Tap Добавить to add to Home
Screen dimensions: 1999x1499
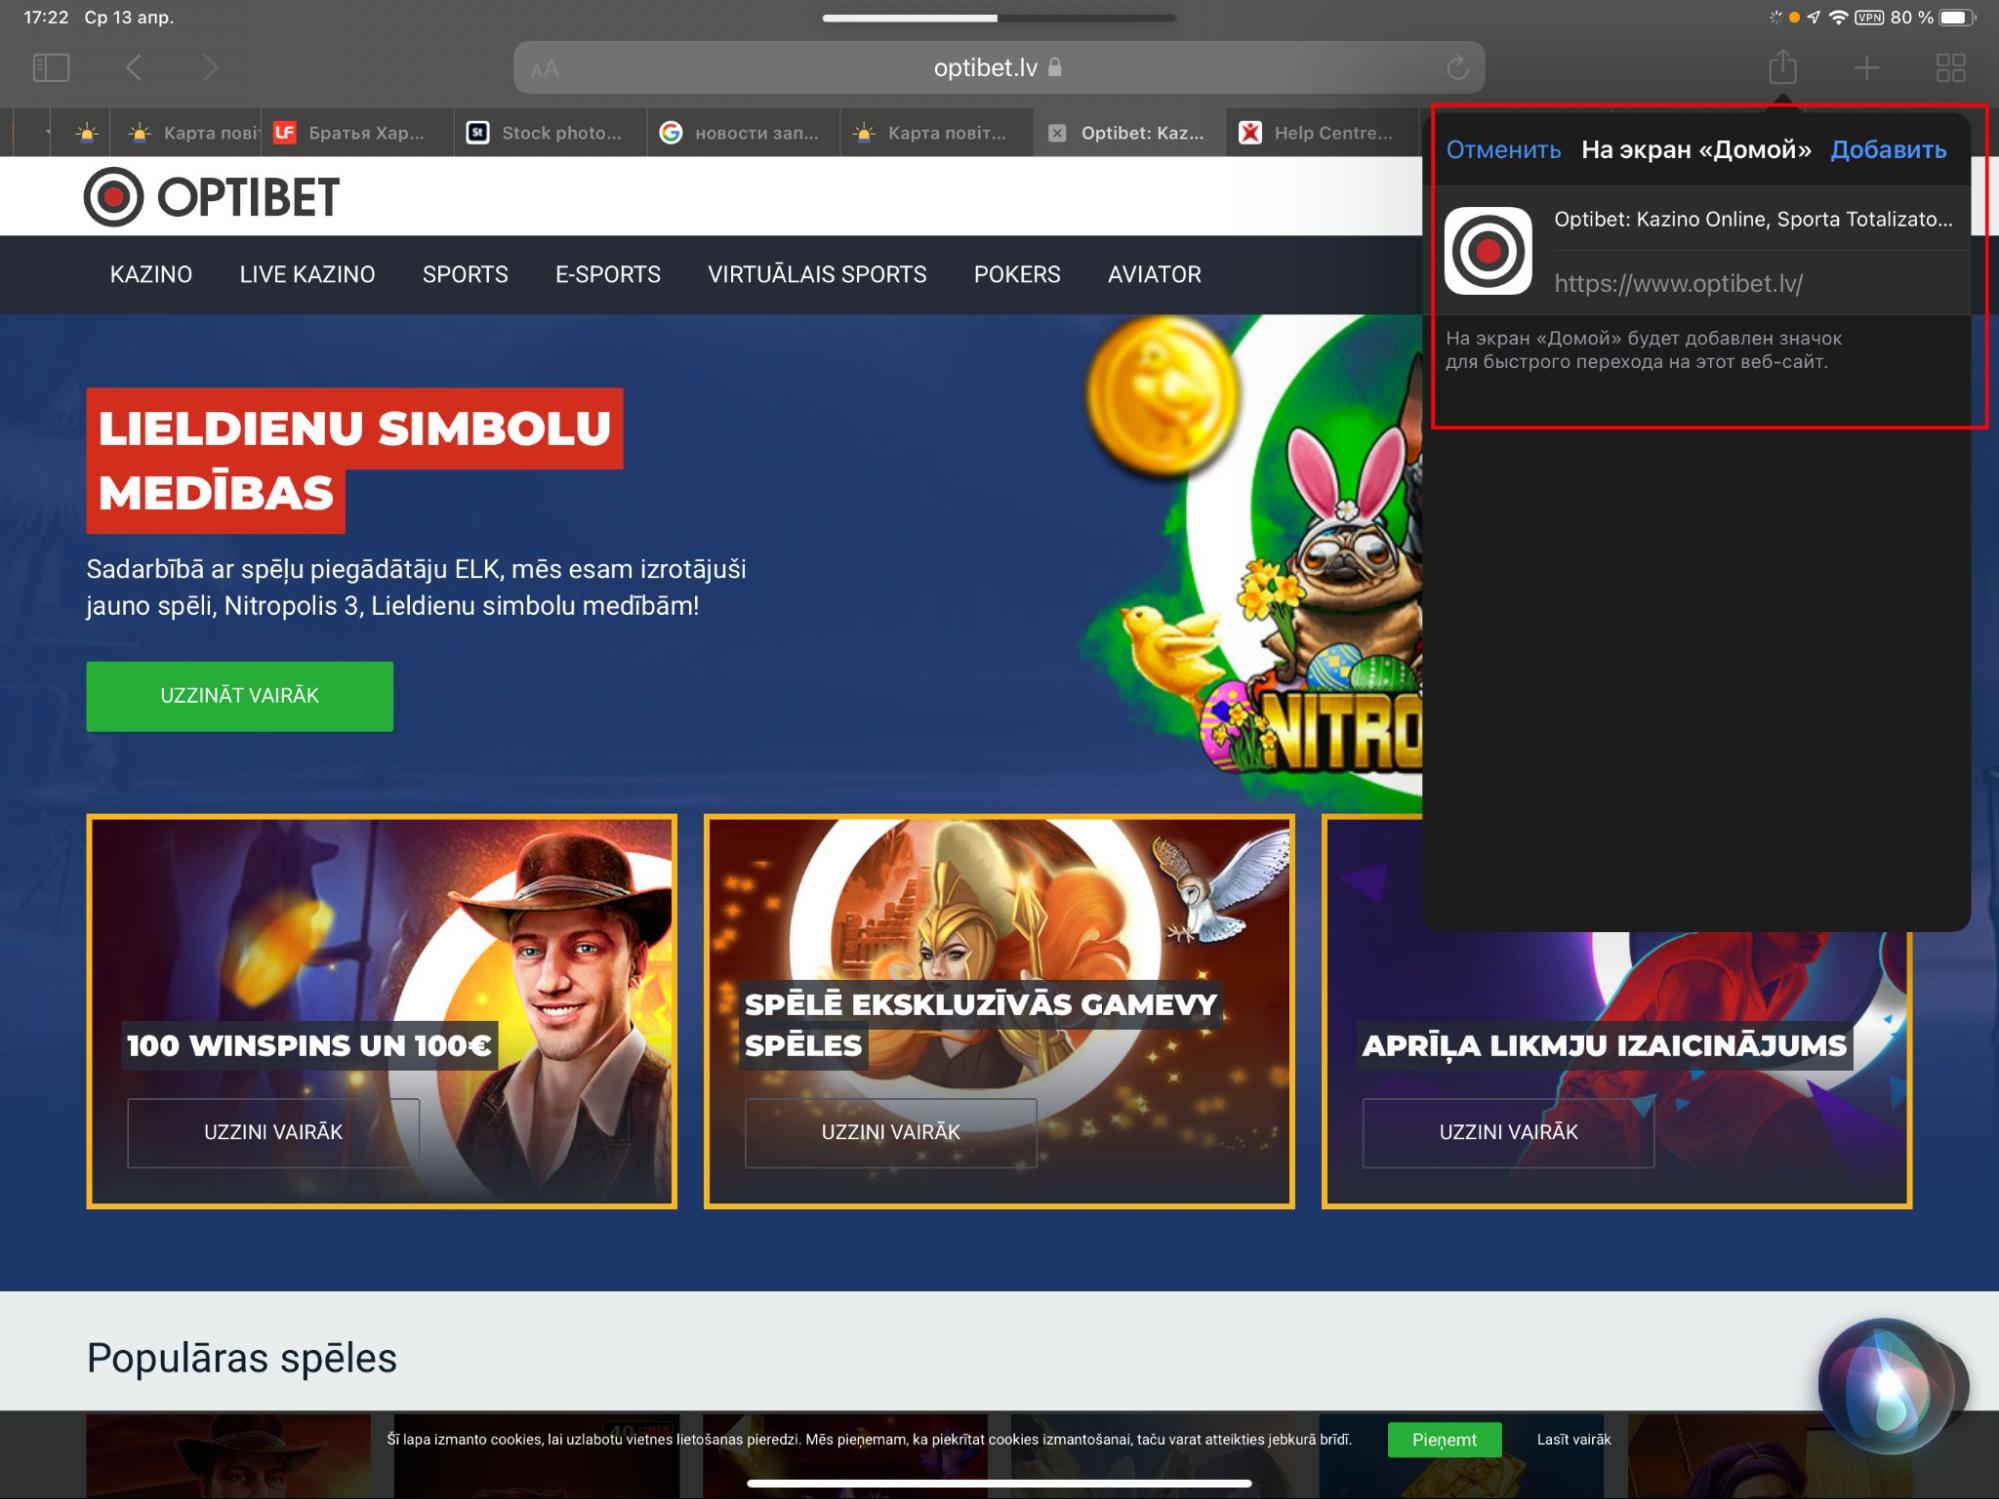[1888, 150]
